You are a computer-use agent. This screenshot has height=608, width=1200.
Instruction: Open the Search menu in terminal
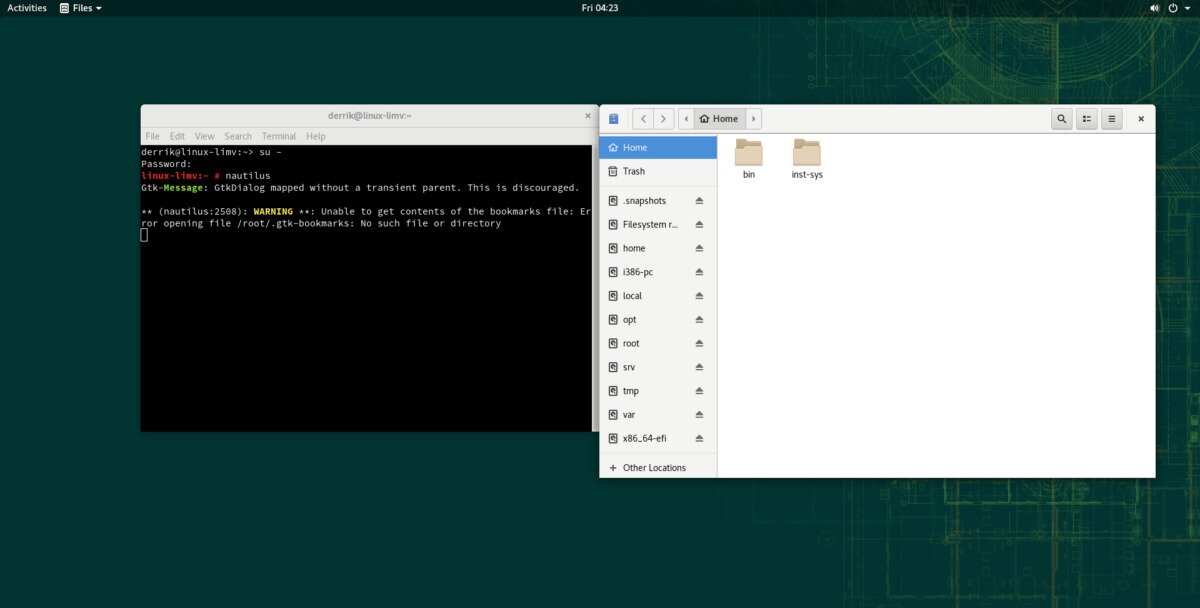pyautogui.click(x=238, y=136)
